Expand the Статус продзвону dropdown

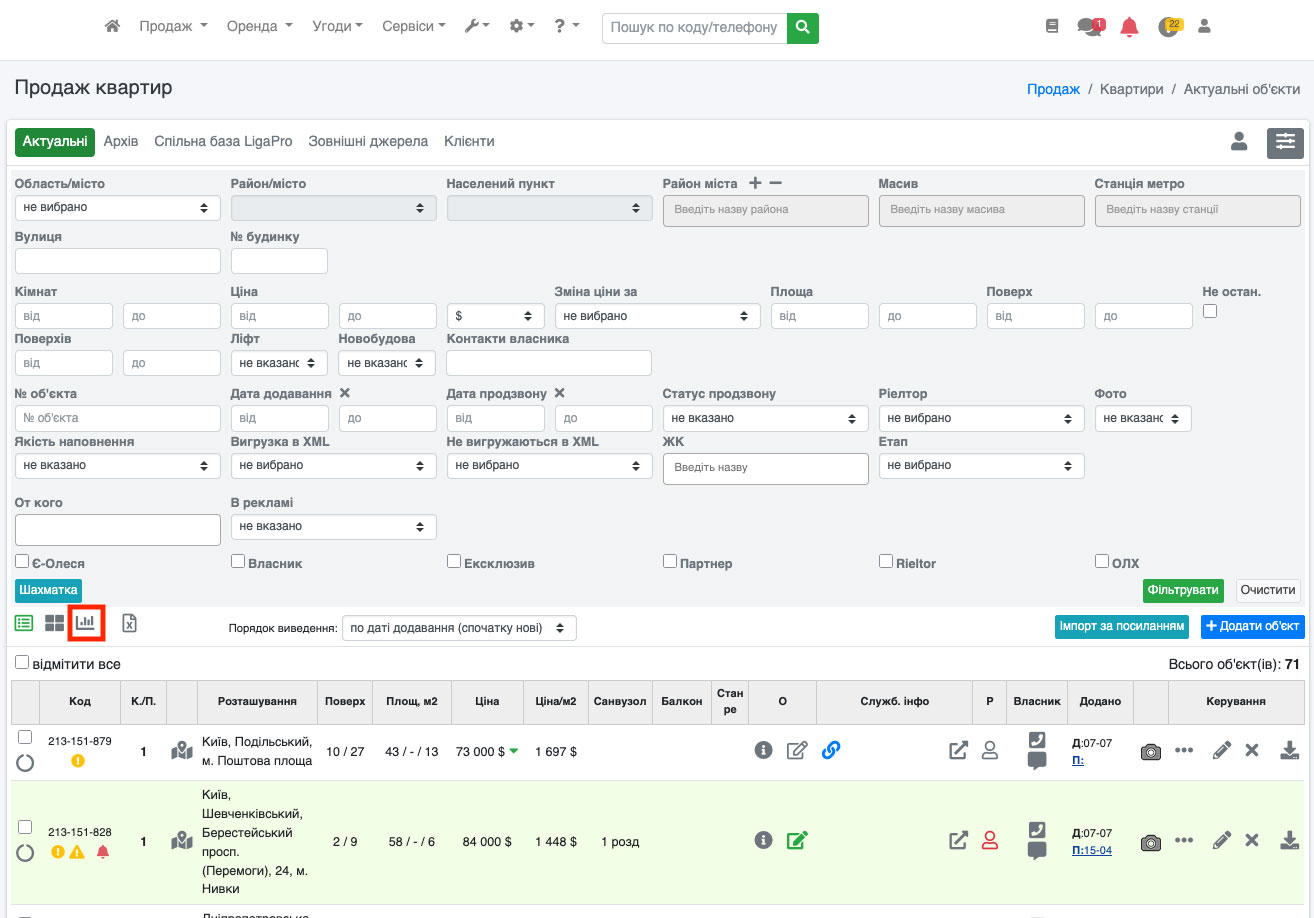(x=765, y=418)
